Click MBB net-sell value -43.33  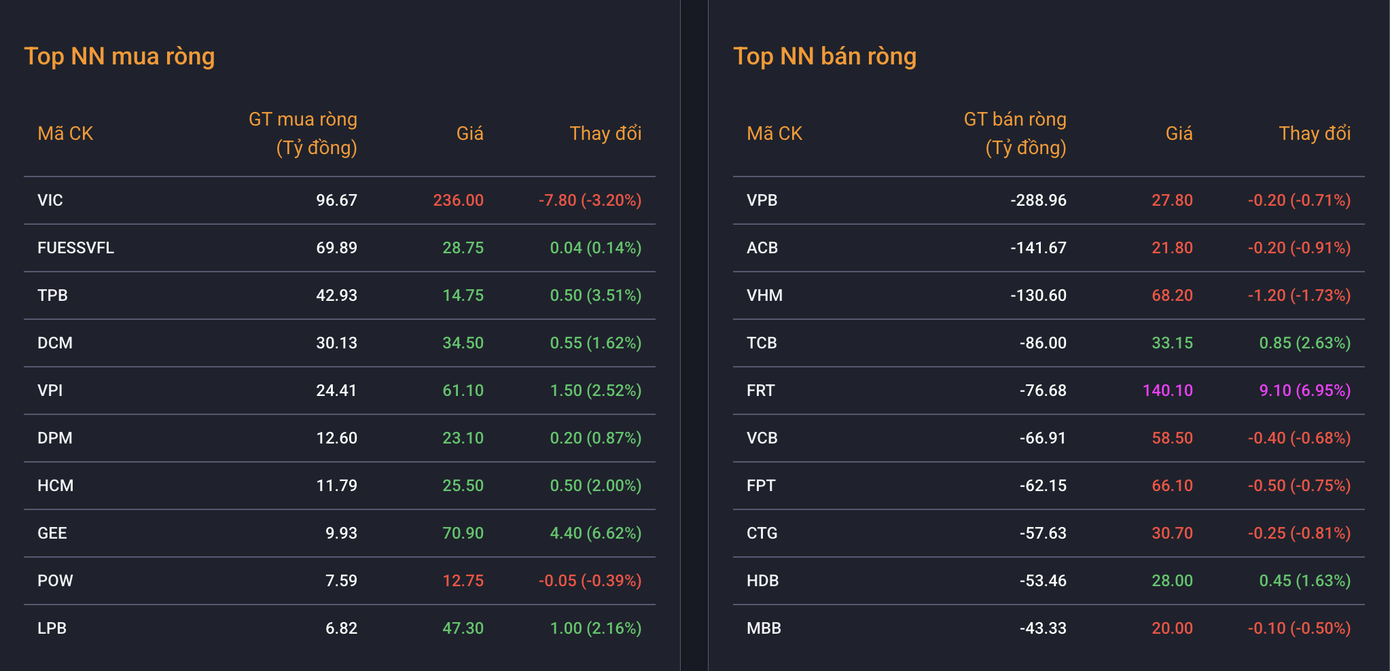(1043, 628)
